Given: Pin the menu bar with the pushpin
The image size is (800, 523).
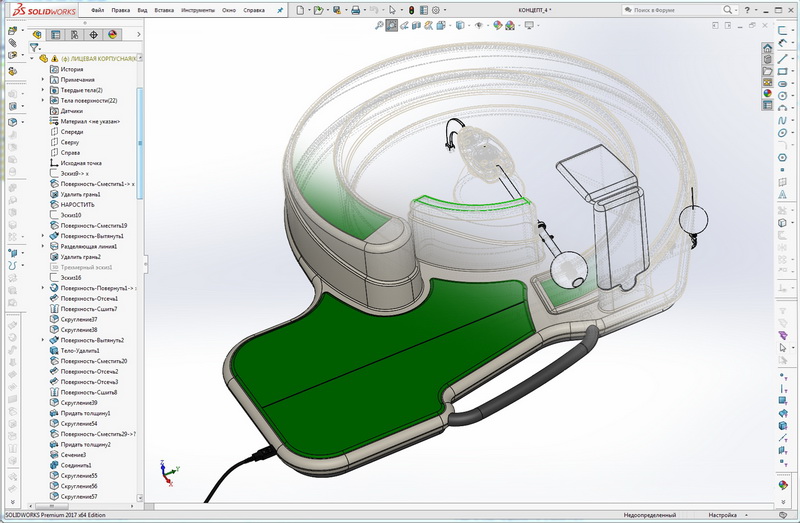Looking at the screenshot, I should [278, 10].
